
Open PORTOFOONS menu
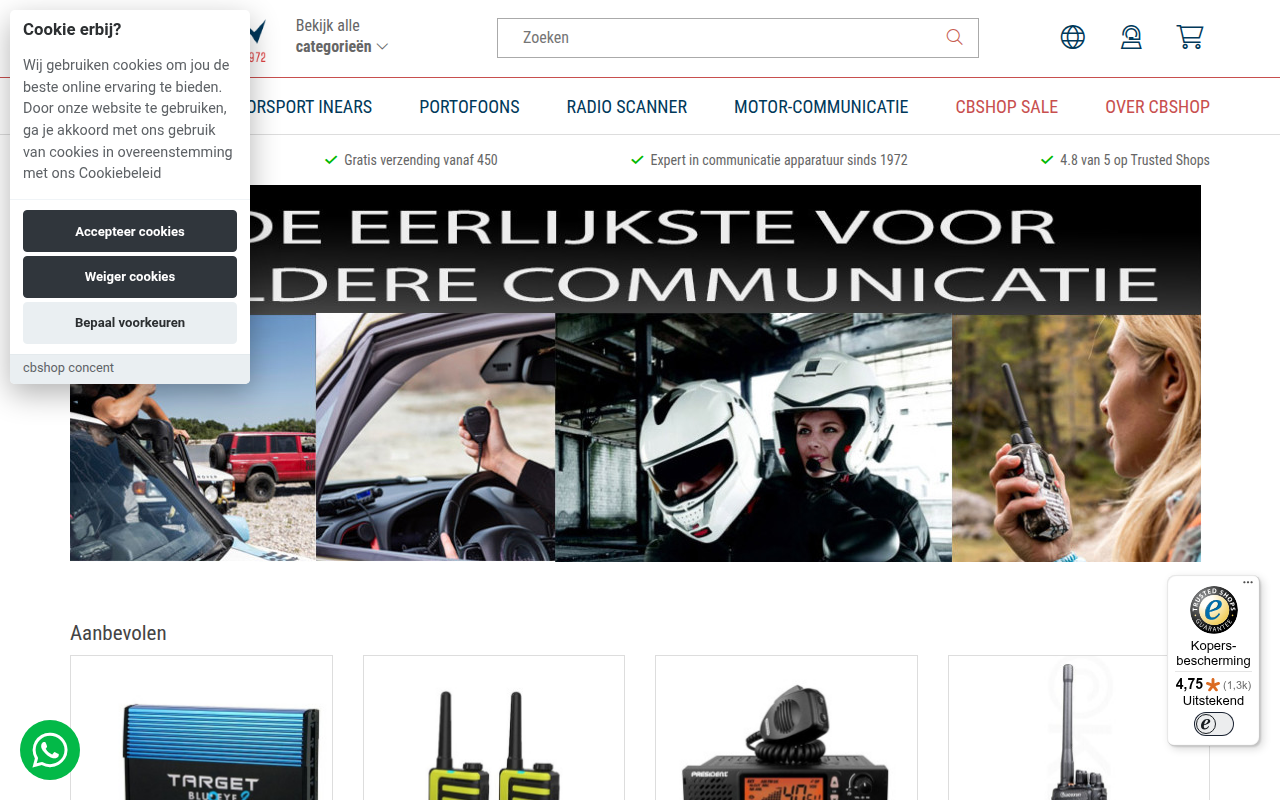click(469, 107)
